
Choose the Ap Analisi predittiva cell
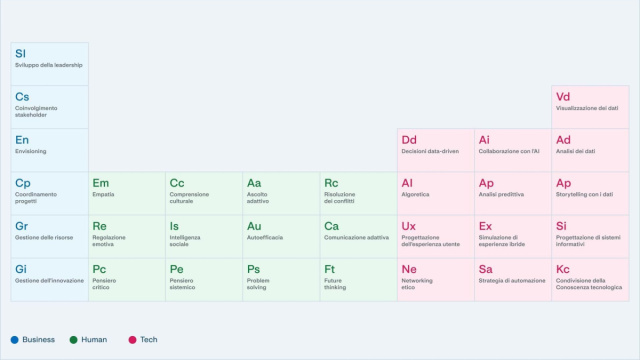point(513,193)
